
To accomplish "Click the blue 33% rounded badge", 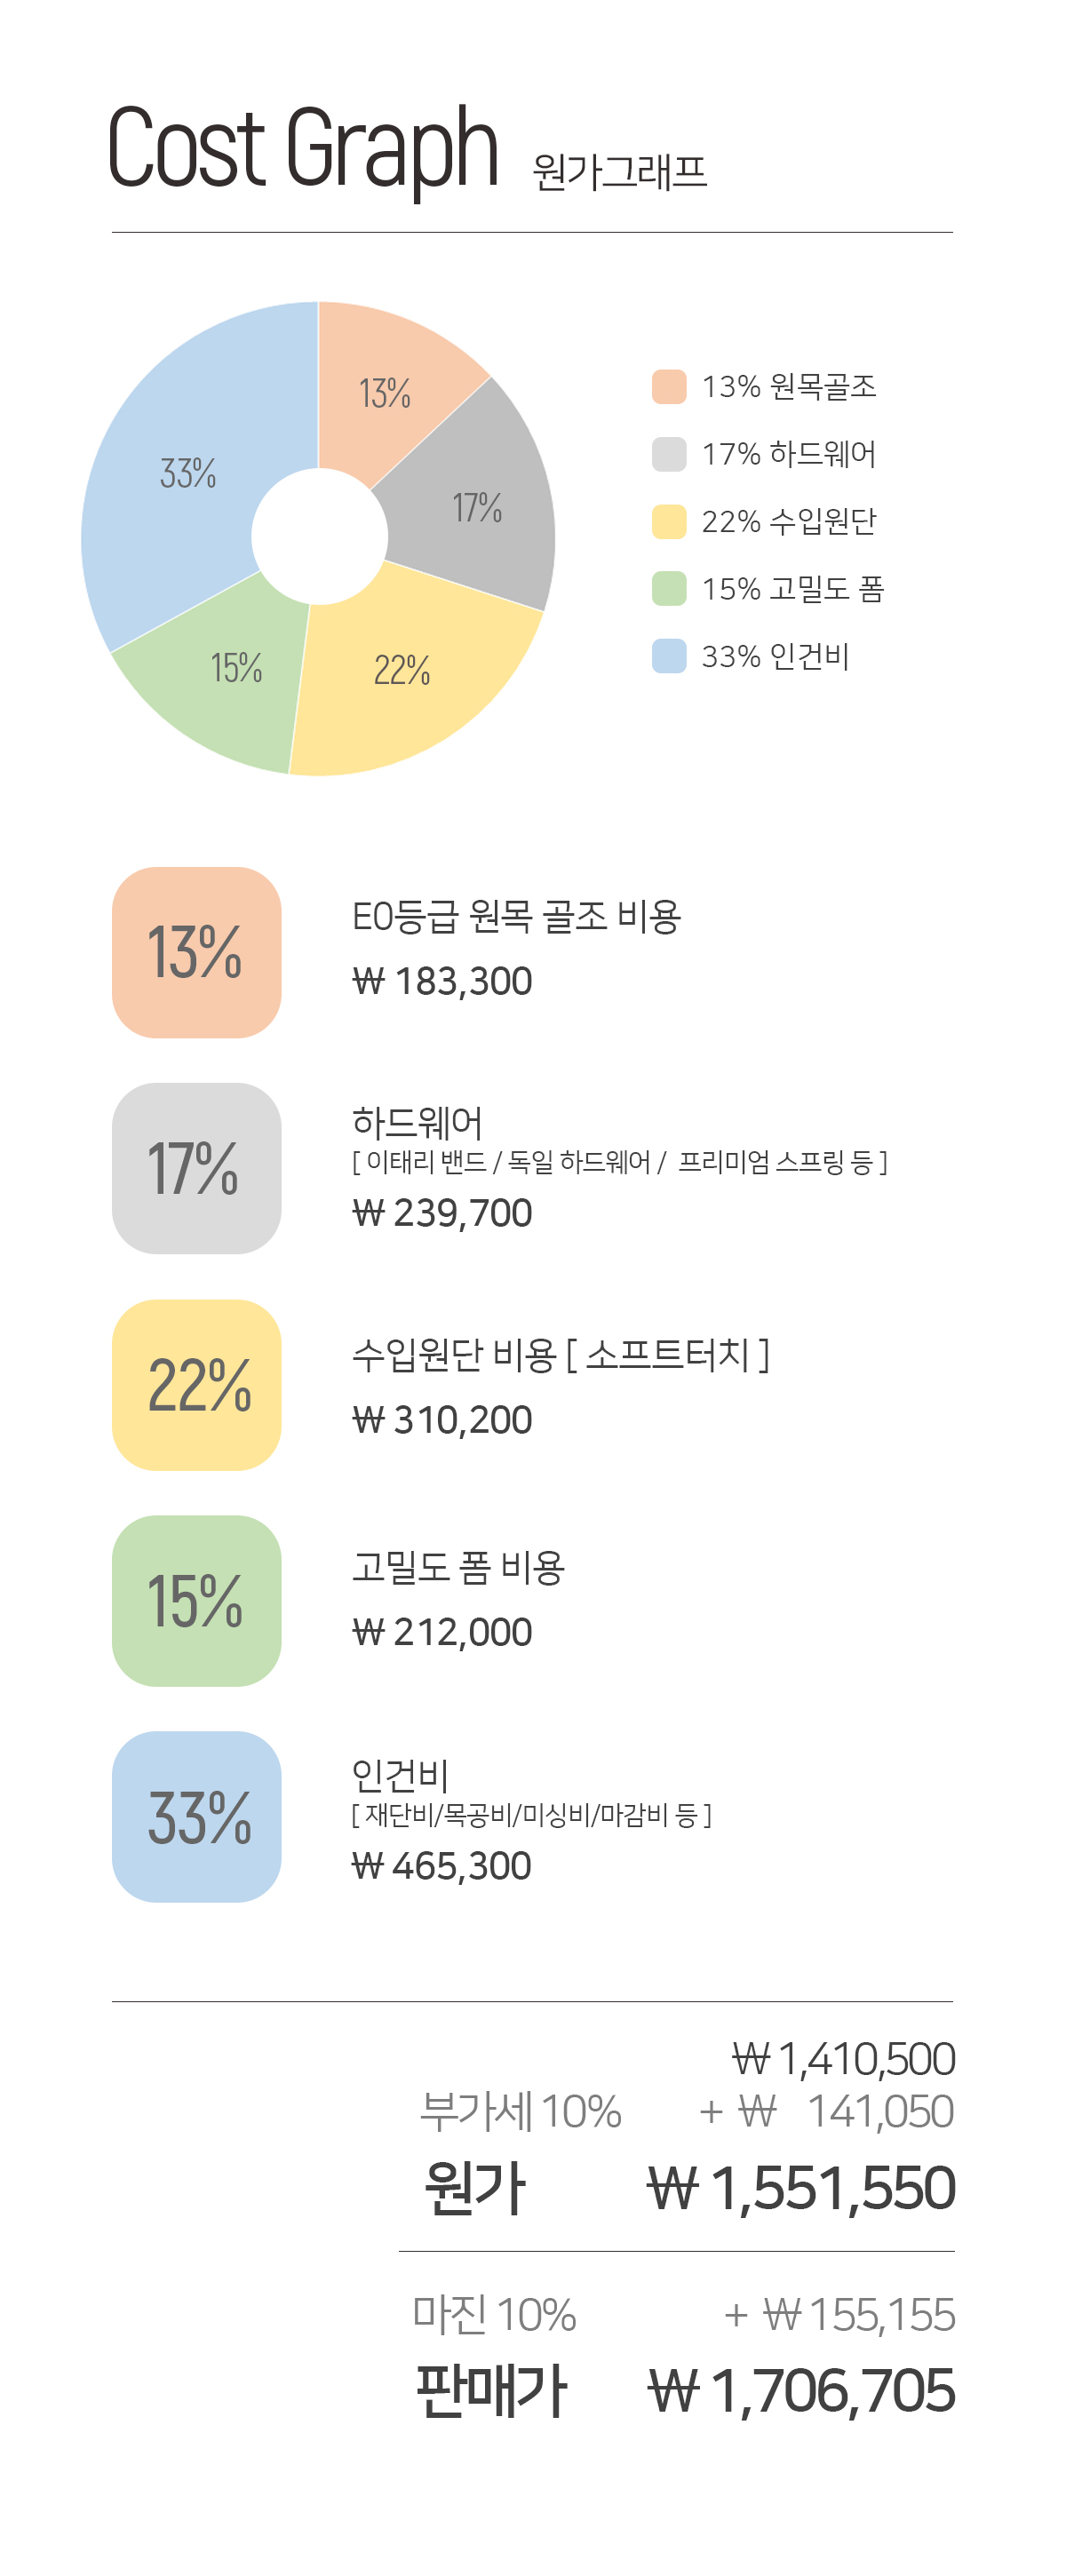I will click(196, 1817).
